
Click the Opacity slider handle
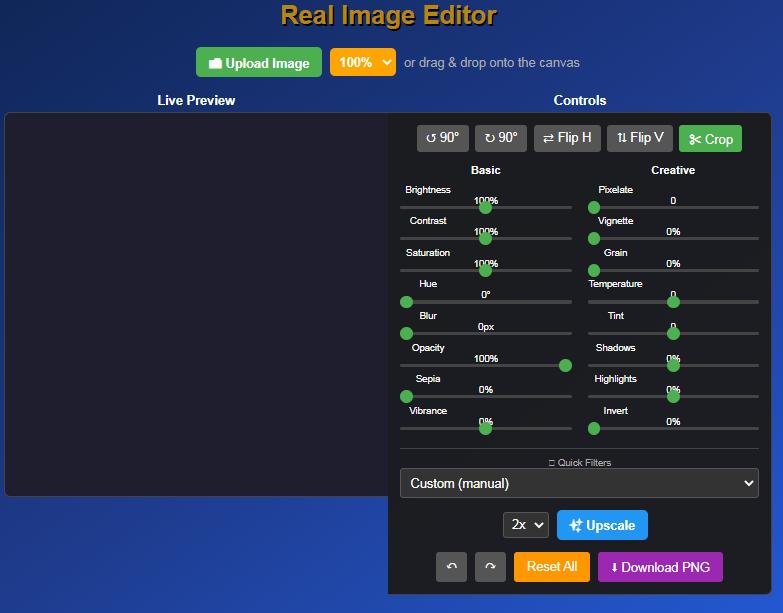point(565,365)
